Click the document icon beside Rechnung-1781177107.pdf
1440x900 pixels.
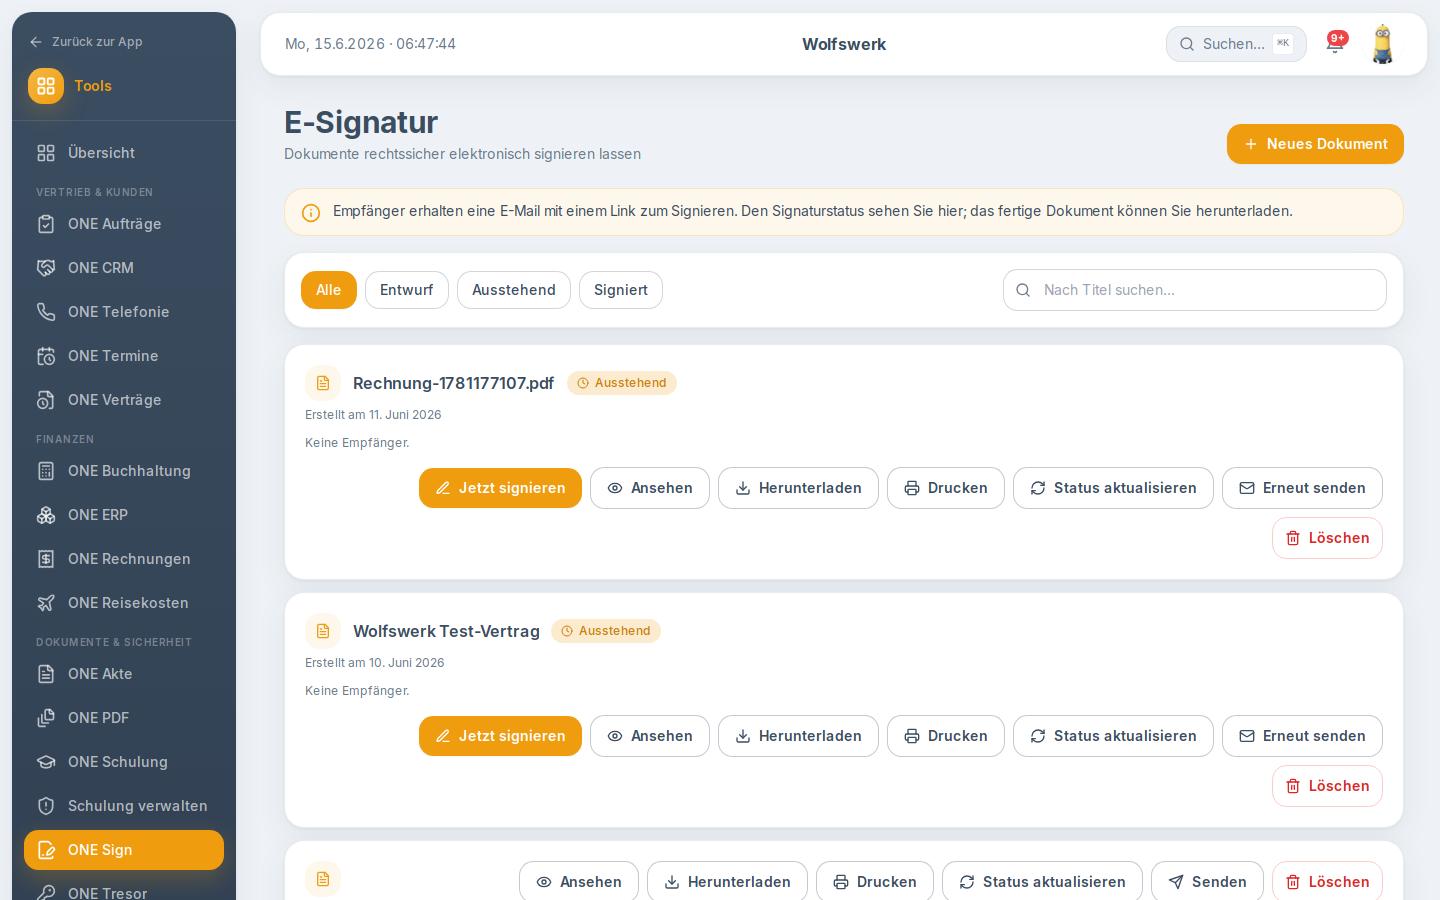click(x=323, y=383)
